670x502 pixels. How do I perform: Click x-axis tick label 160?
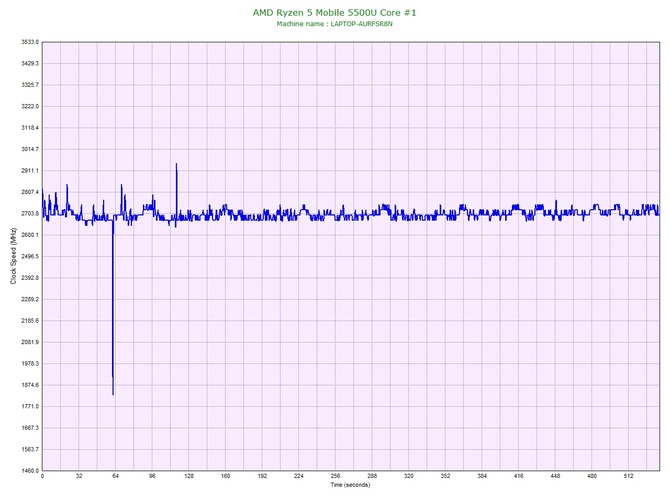click(226, 476)
